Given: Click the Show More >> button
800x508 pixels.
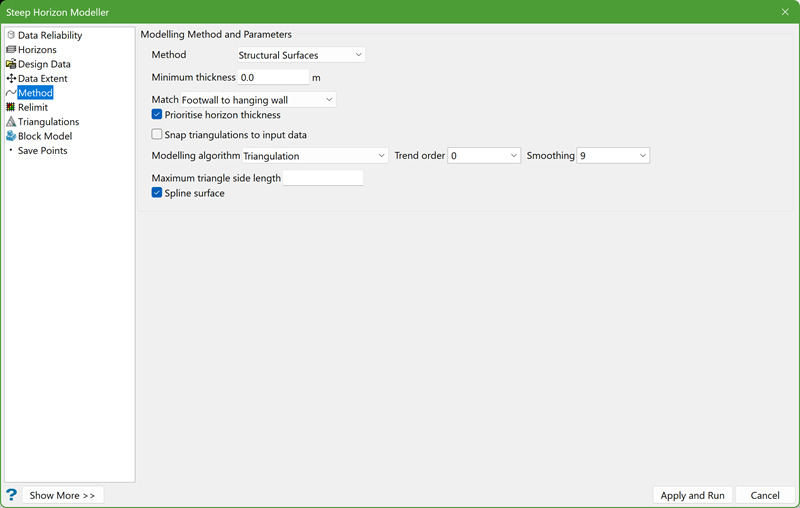Looking at the screenshot, I should coord(63,495).
